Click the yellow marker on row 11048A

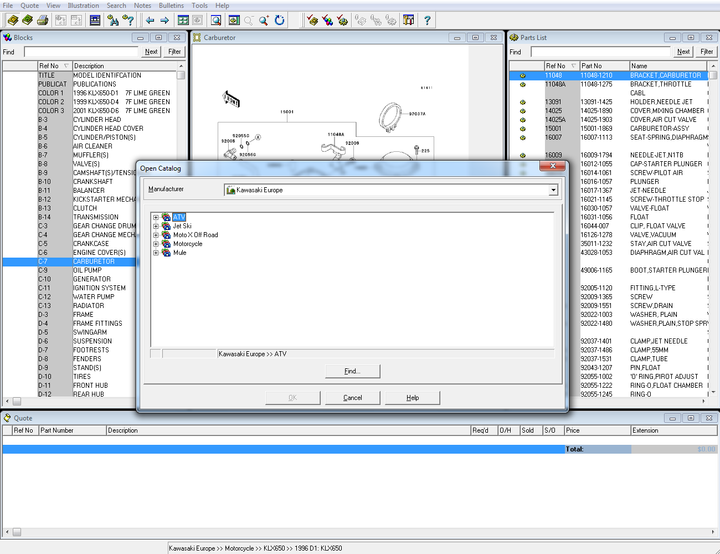(x=523, y=85)
